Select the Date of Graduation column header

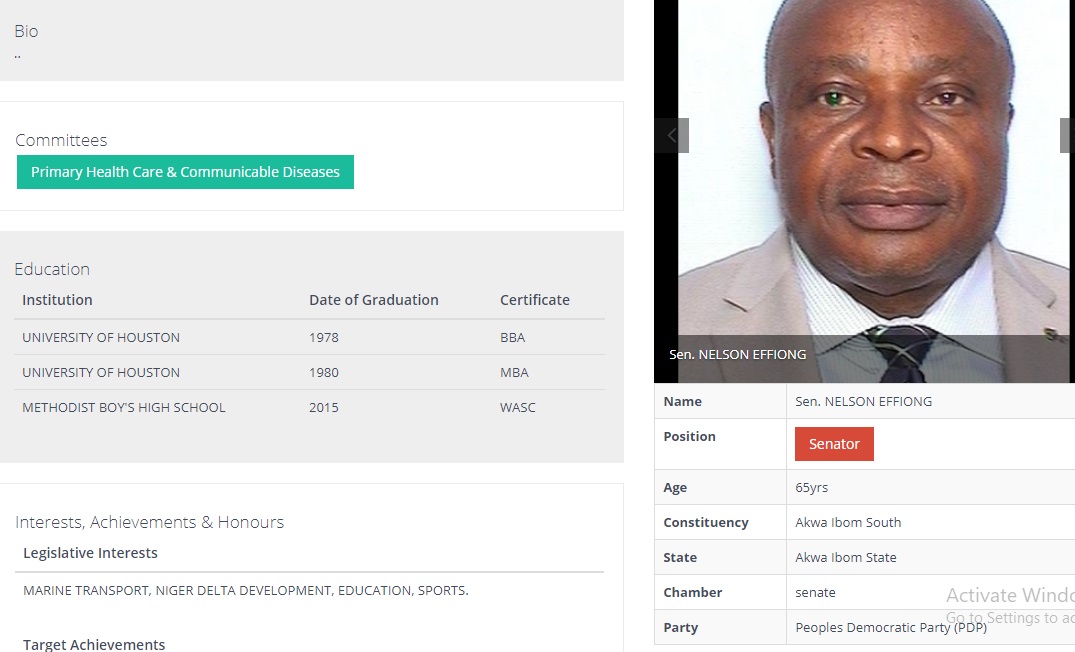pos(373,300)
